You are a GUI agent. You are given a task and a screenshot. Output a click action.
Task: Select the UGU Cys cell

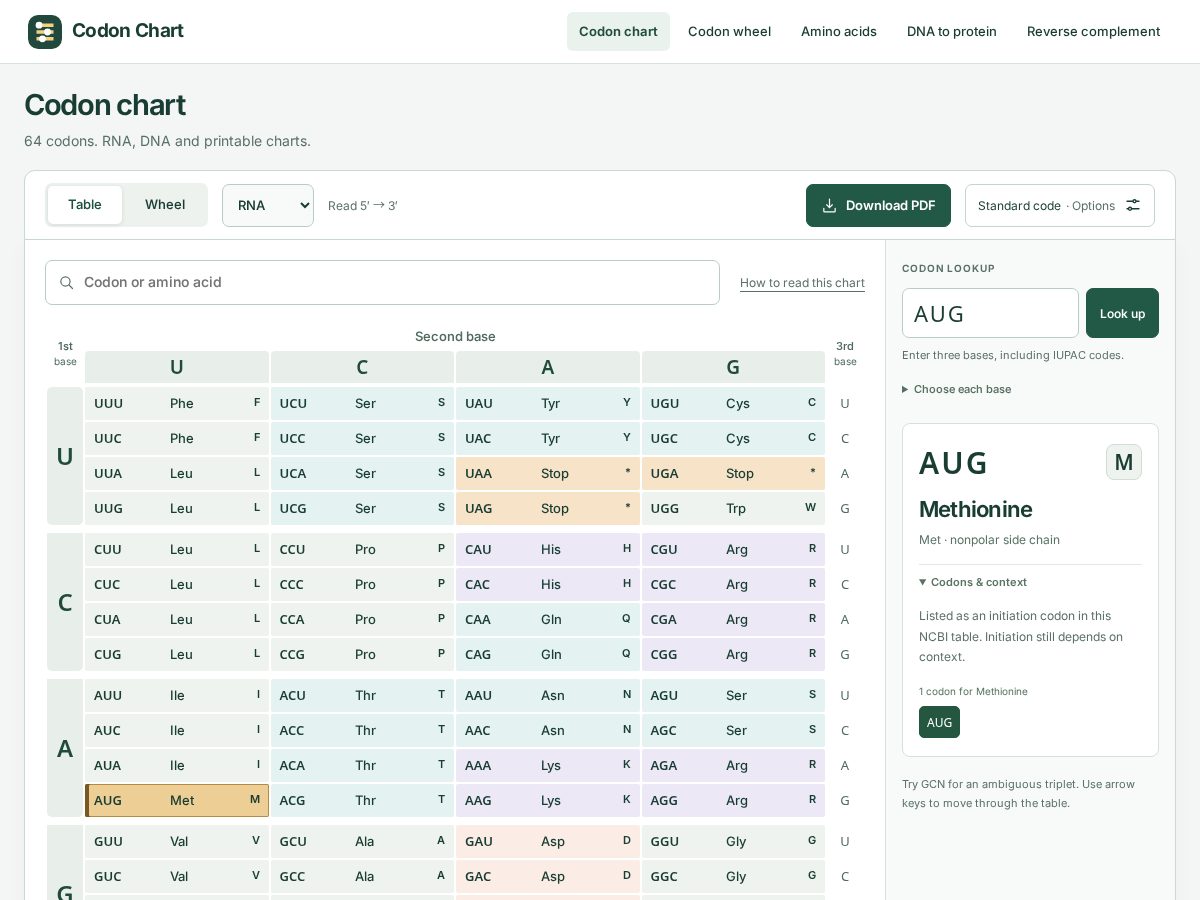(x=733, y=403)
